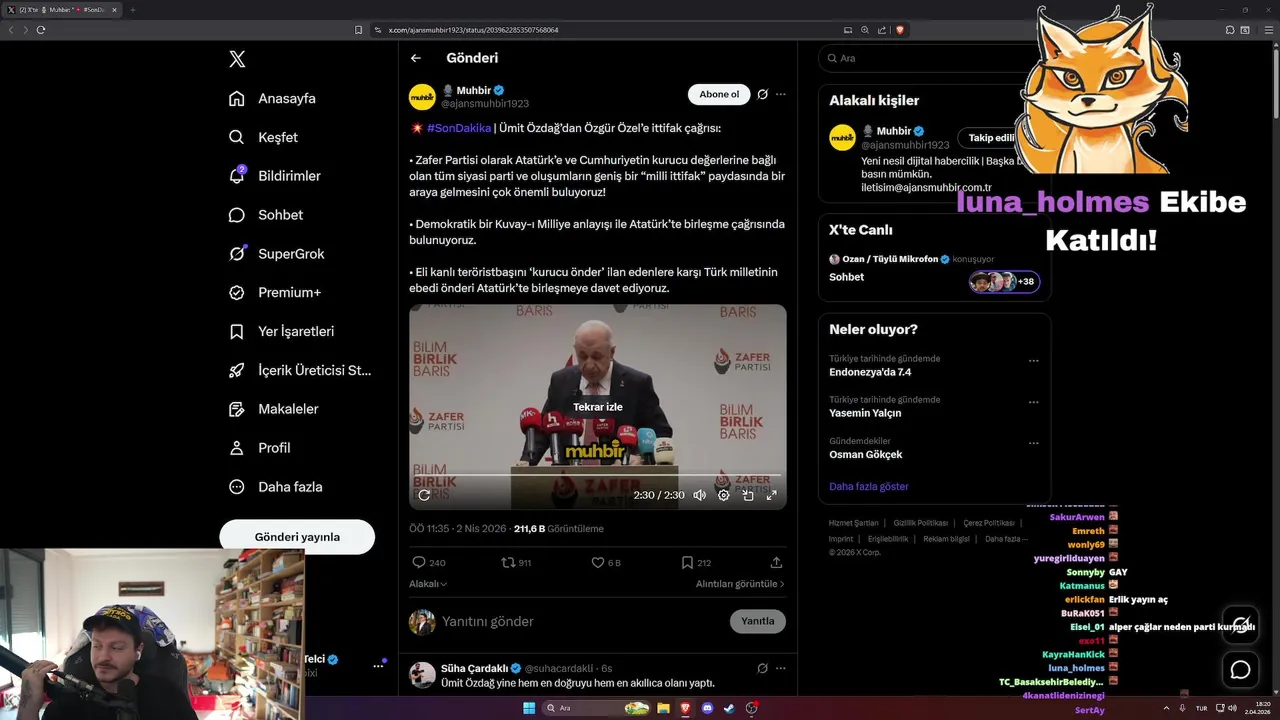Enter fullscreen on the video
Viewport: 1280px width, 720px height.
[x=772, y=495]
